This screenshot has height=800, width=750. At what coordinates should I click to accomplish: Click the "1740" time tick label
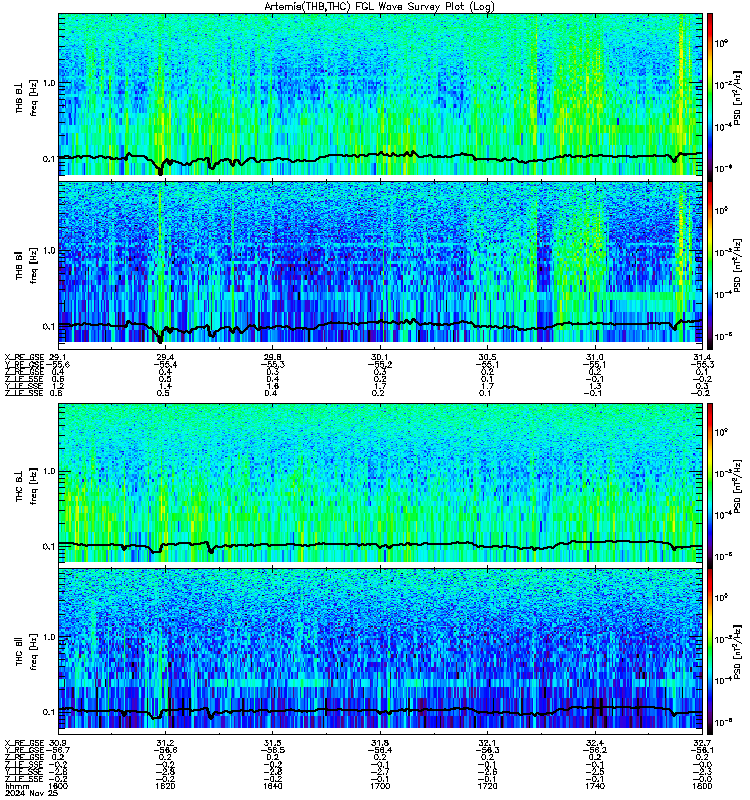[594, 786]
